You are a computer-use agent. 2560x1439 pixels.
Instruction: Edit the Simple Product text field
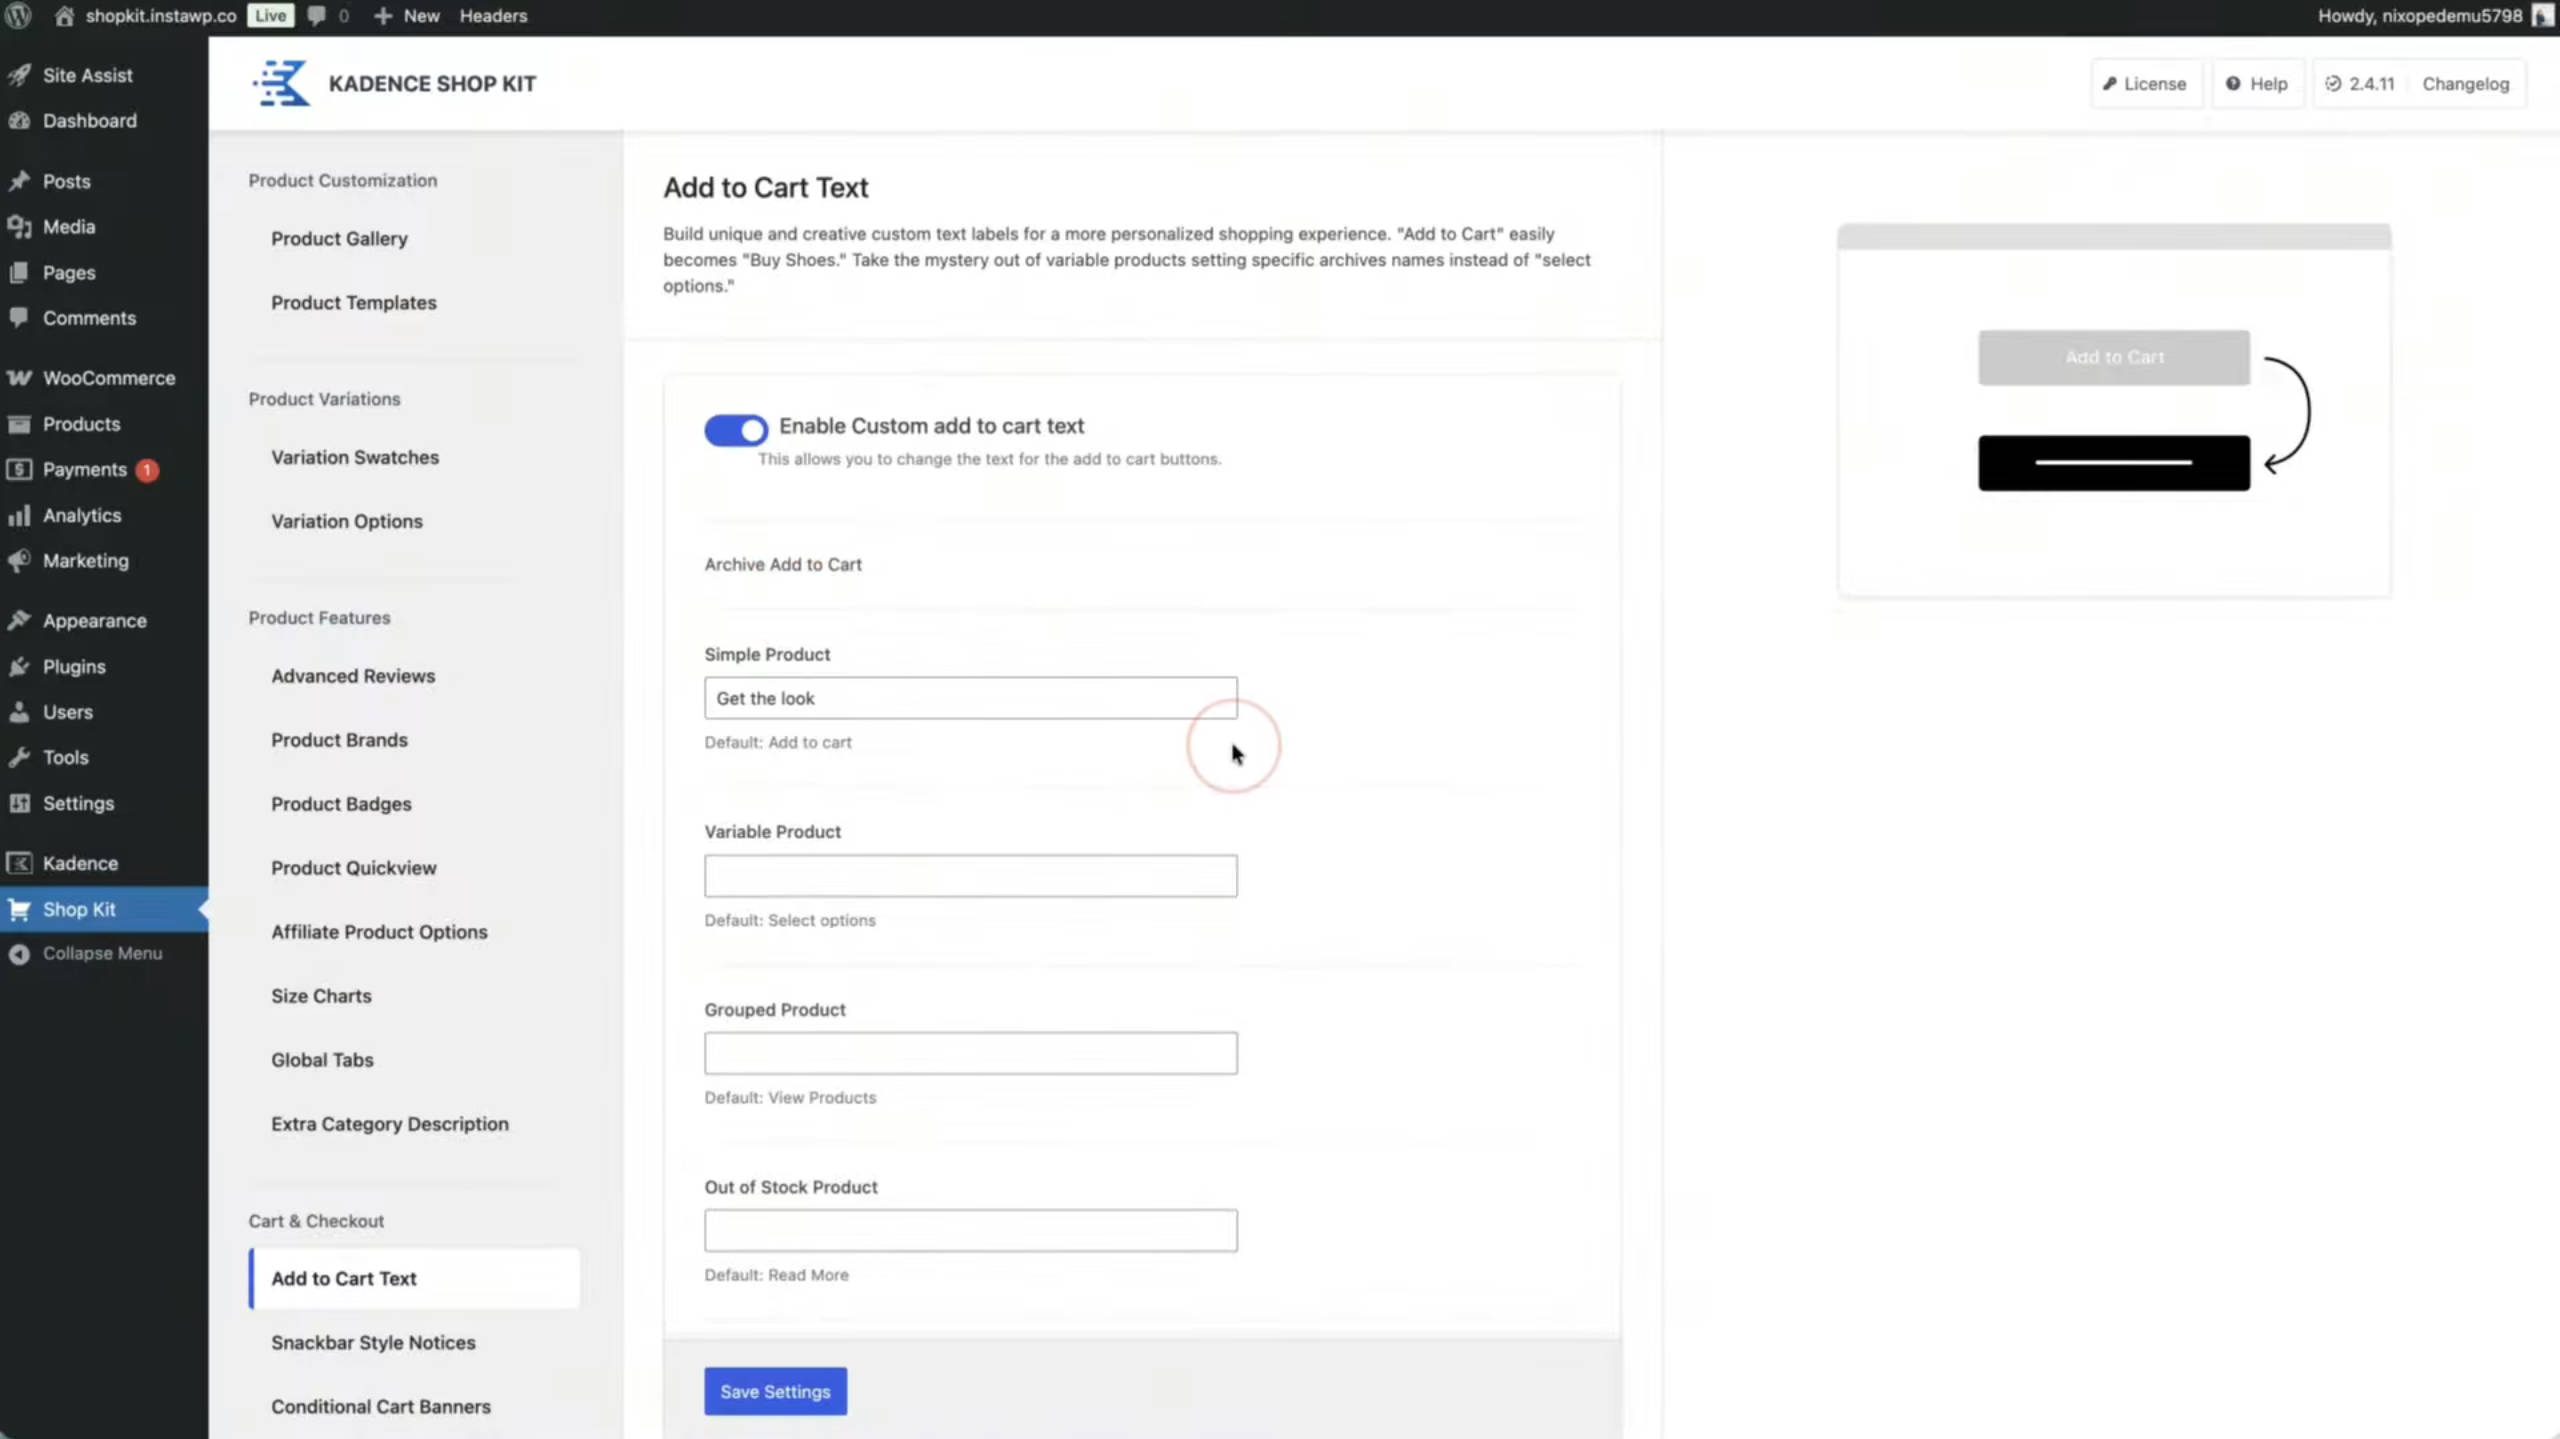point(969,697)
